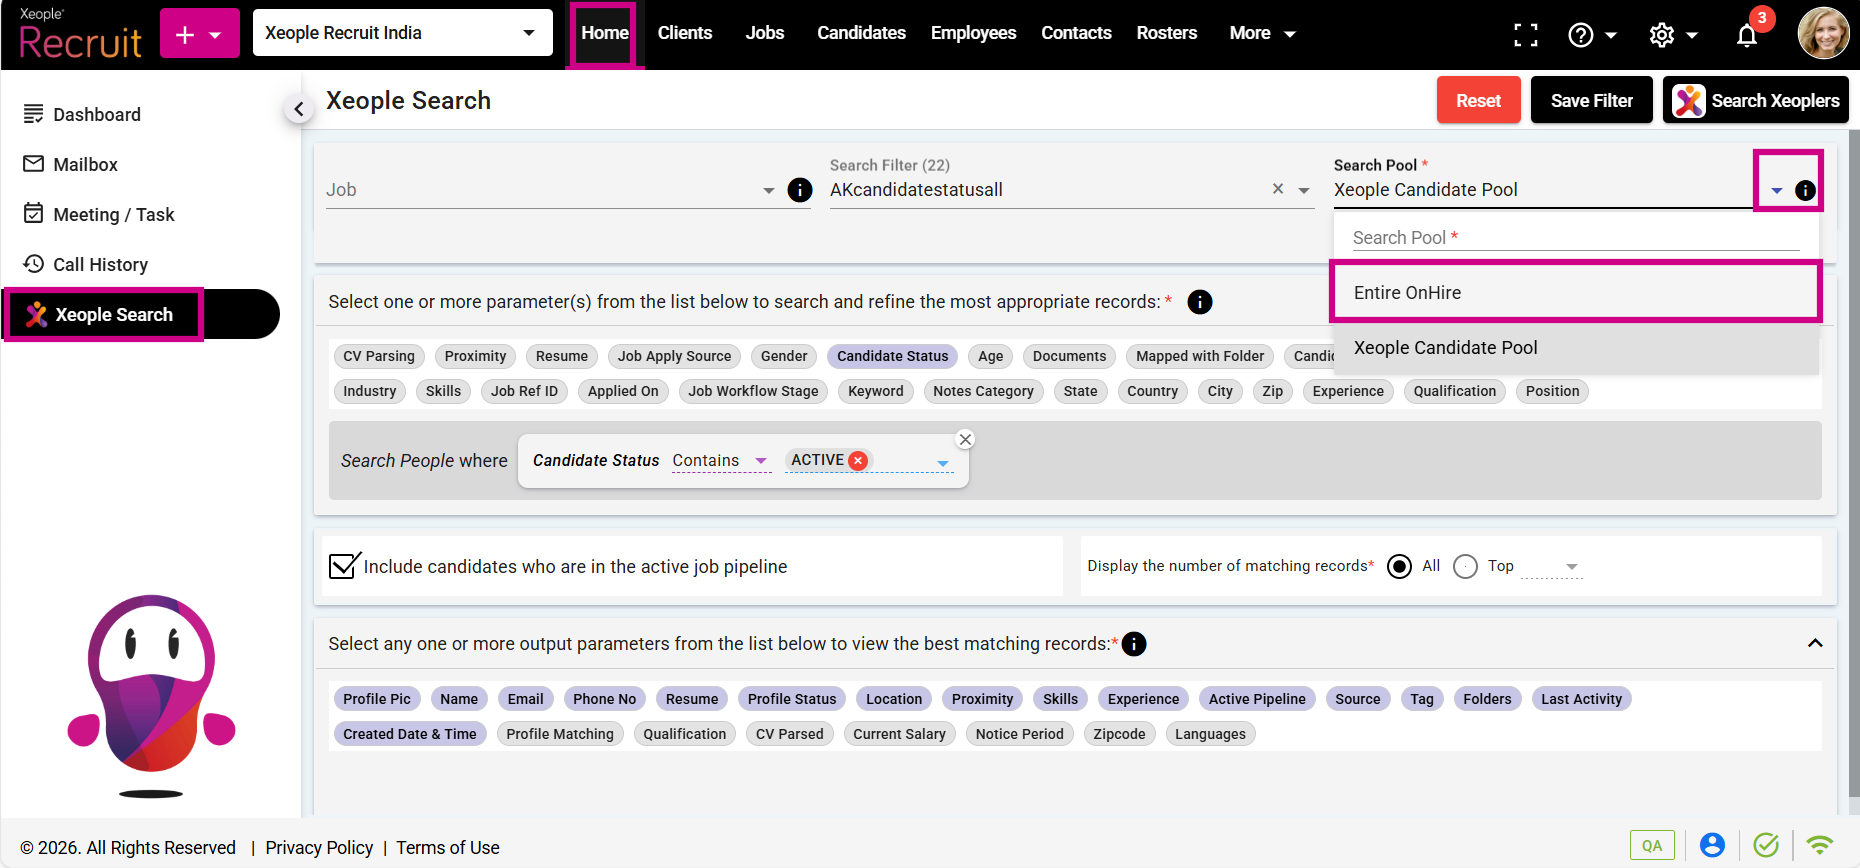Click the notifications bell icon
This screenshot has height=868, width=1860.
pos(1746,35)
